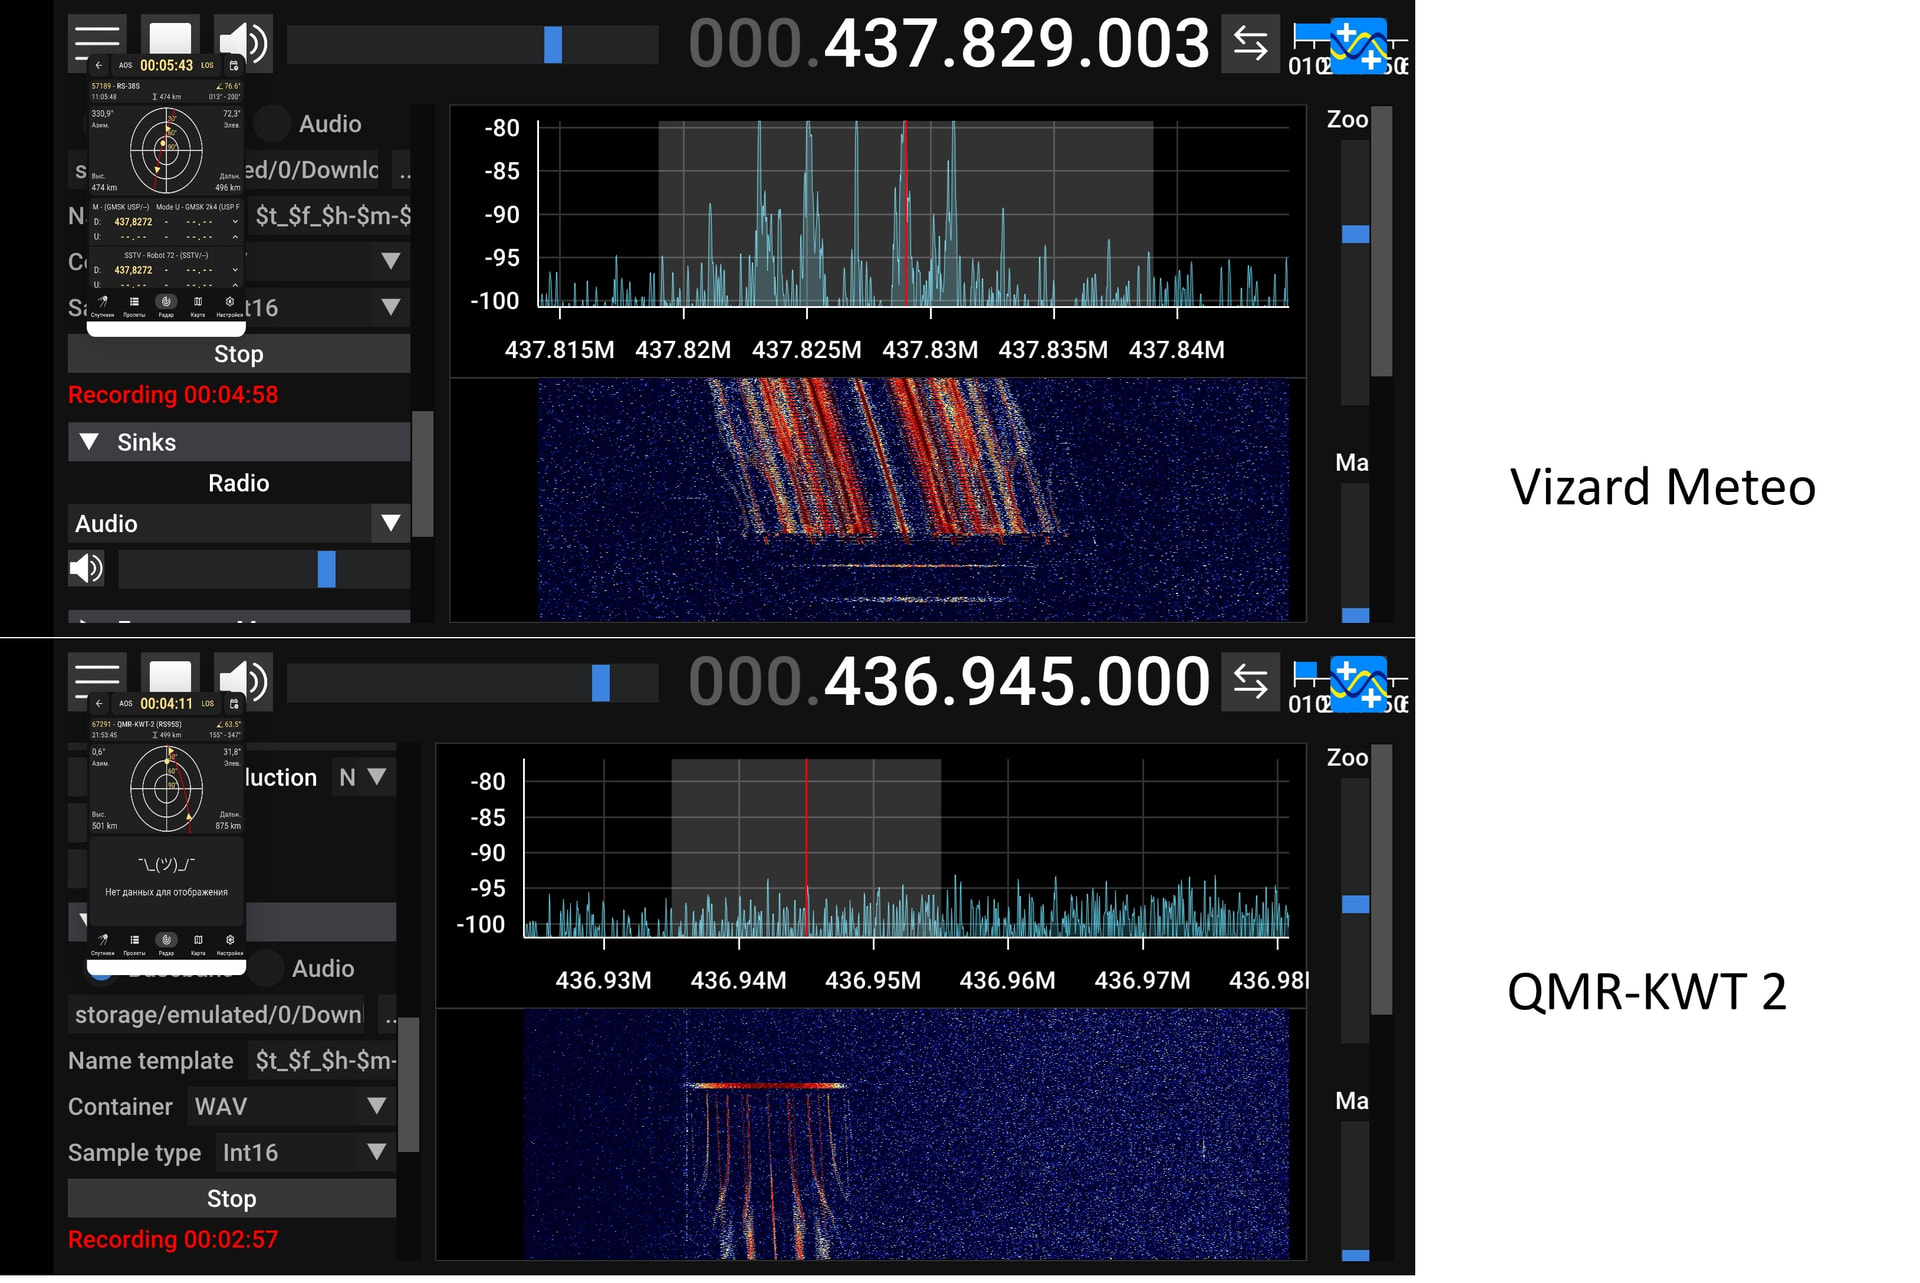The width and height of the screenshot is (1920, 1283).
Task: Tap back arrow in RS-38S tracker overlay
Action: click(x=99, y=66)
